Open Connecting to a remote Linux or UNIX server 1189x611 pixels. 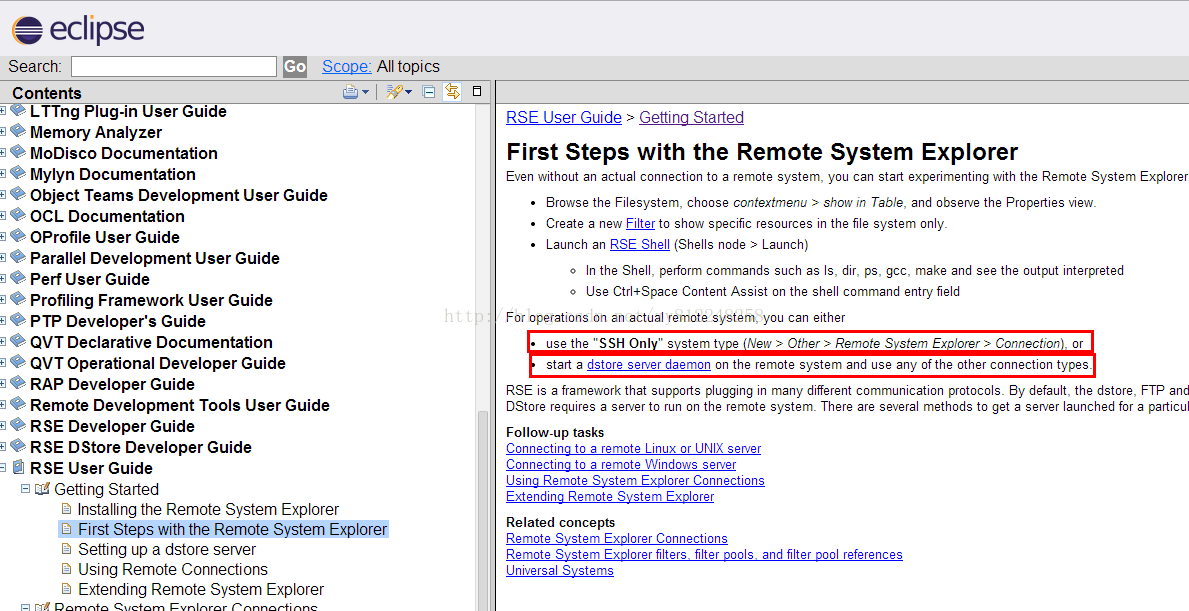click(x=634, y=448)
